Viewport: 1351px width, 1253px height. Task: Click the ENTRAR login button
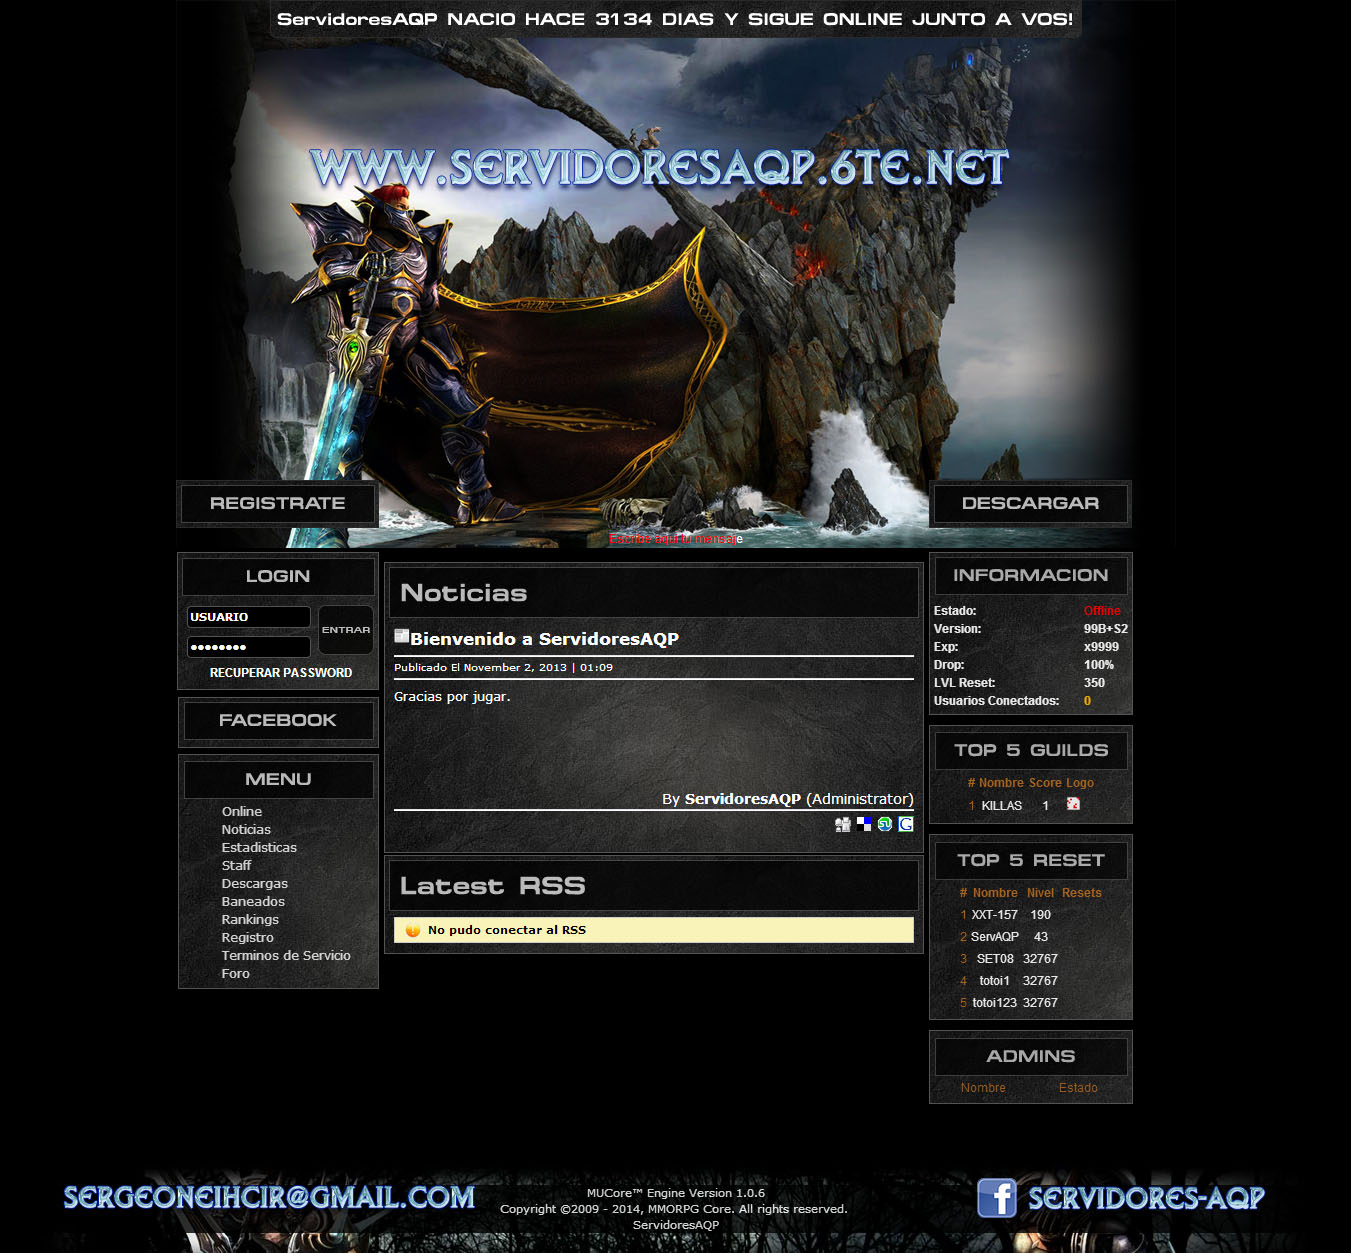[x=346, y=630]
